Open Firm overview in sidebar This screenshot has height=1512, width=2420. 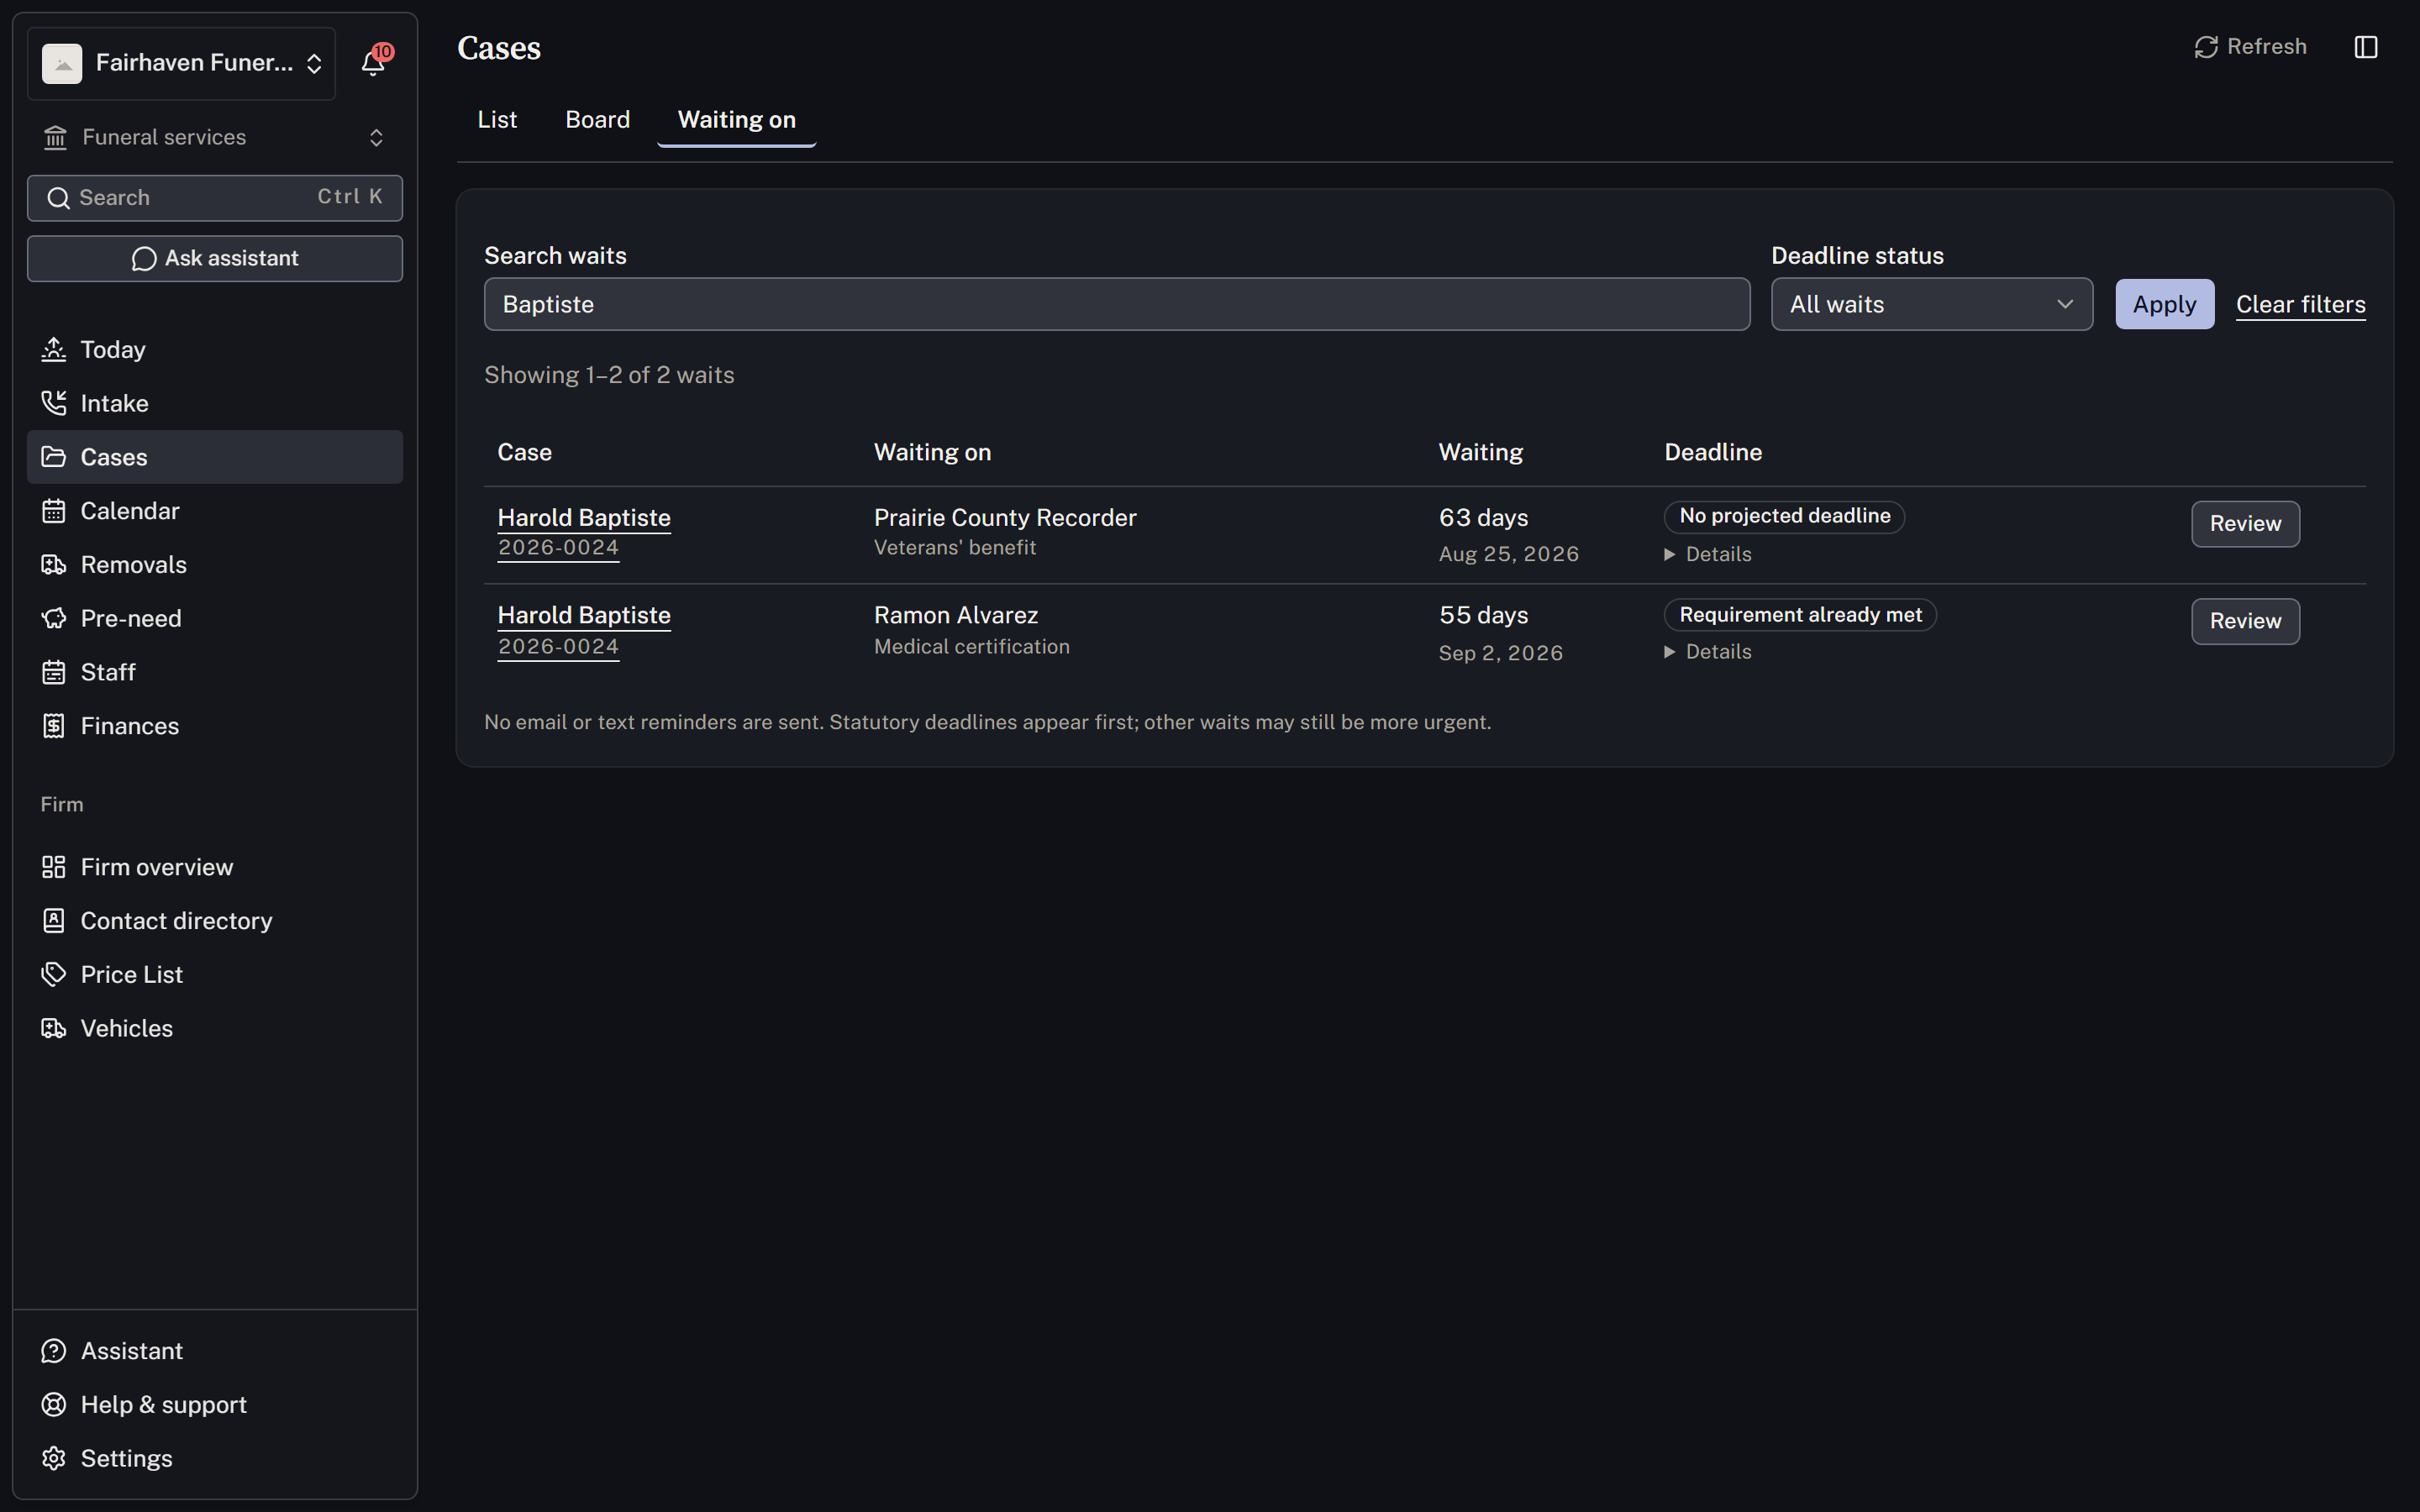[x=215, y=867]
